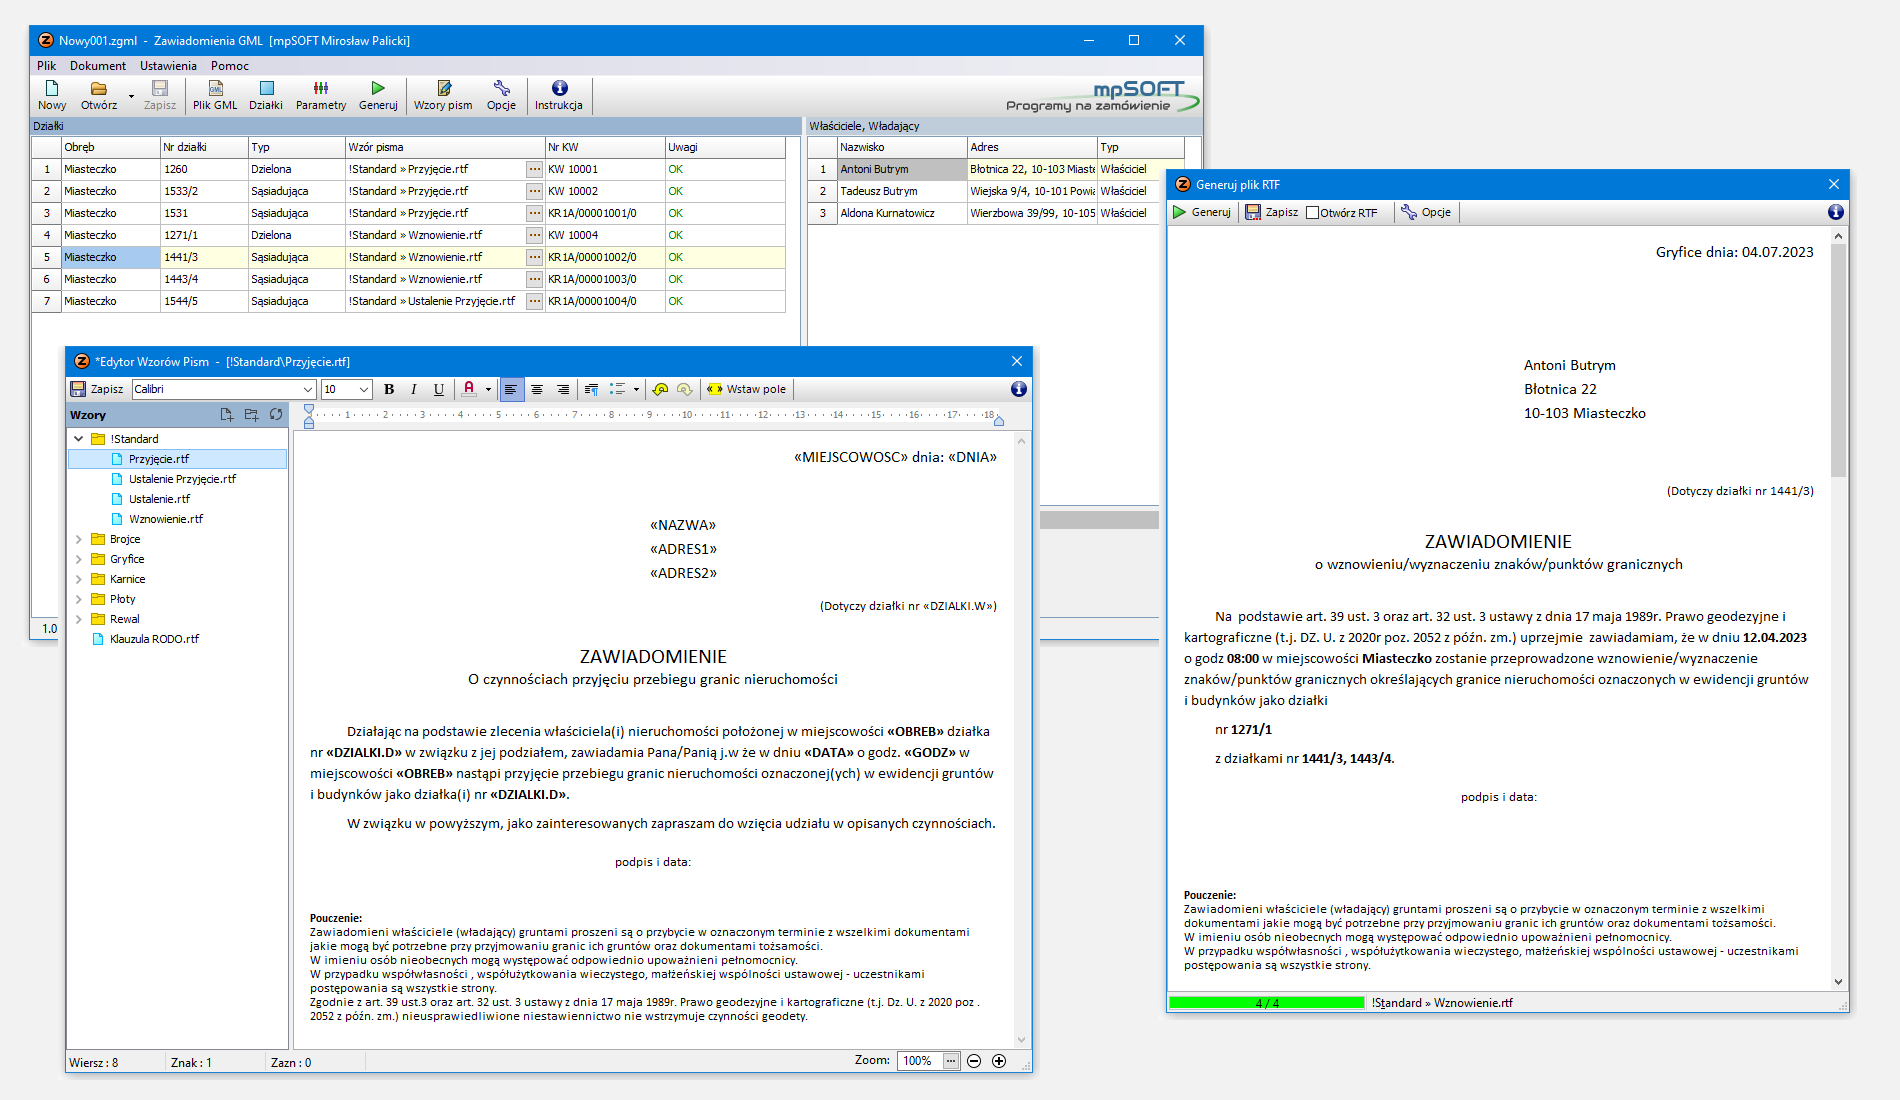The height and width of the screenshot is (1100, 1900).
Task: Select Klauzula RODO.rtf in templates tree
Action: (154, 639)
